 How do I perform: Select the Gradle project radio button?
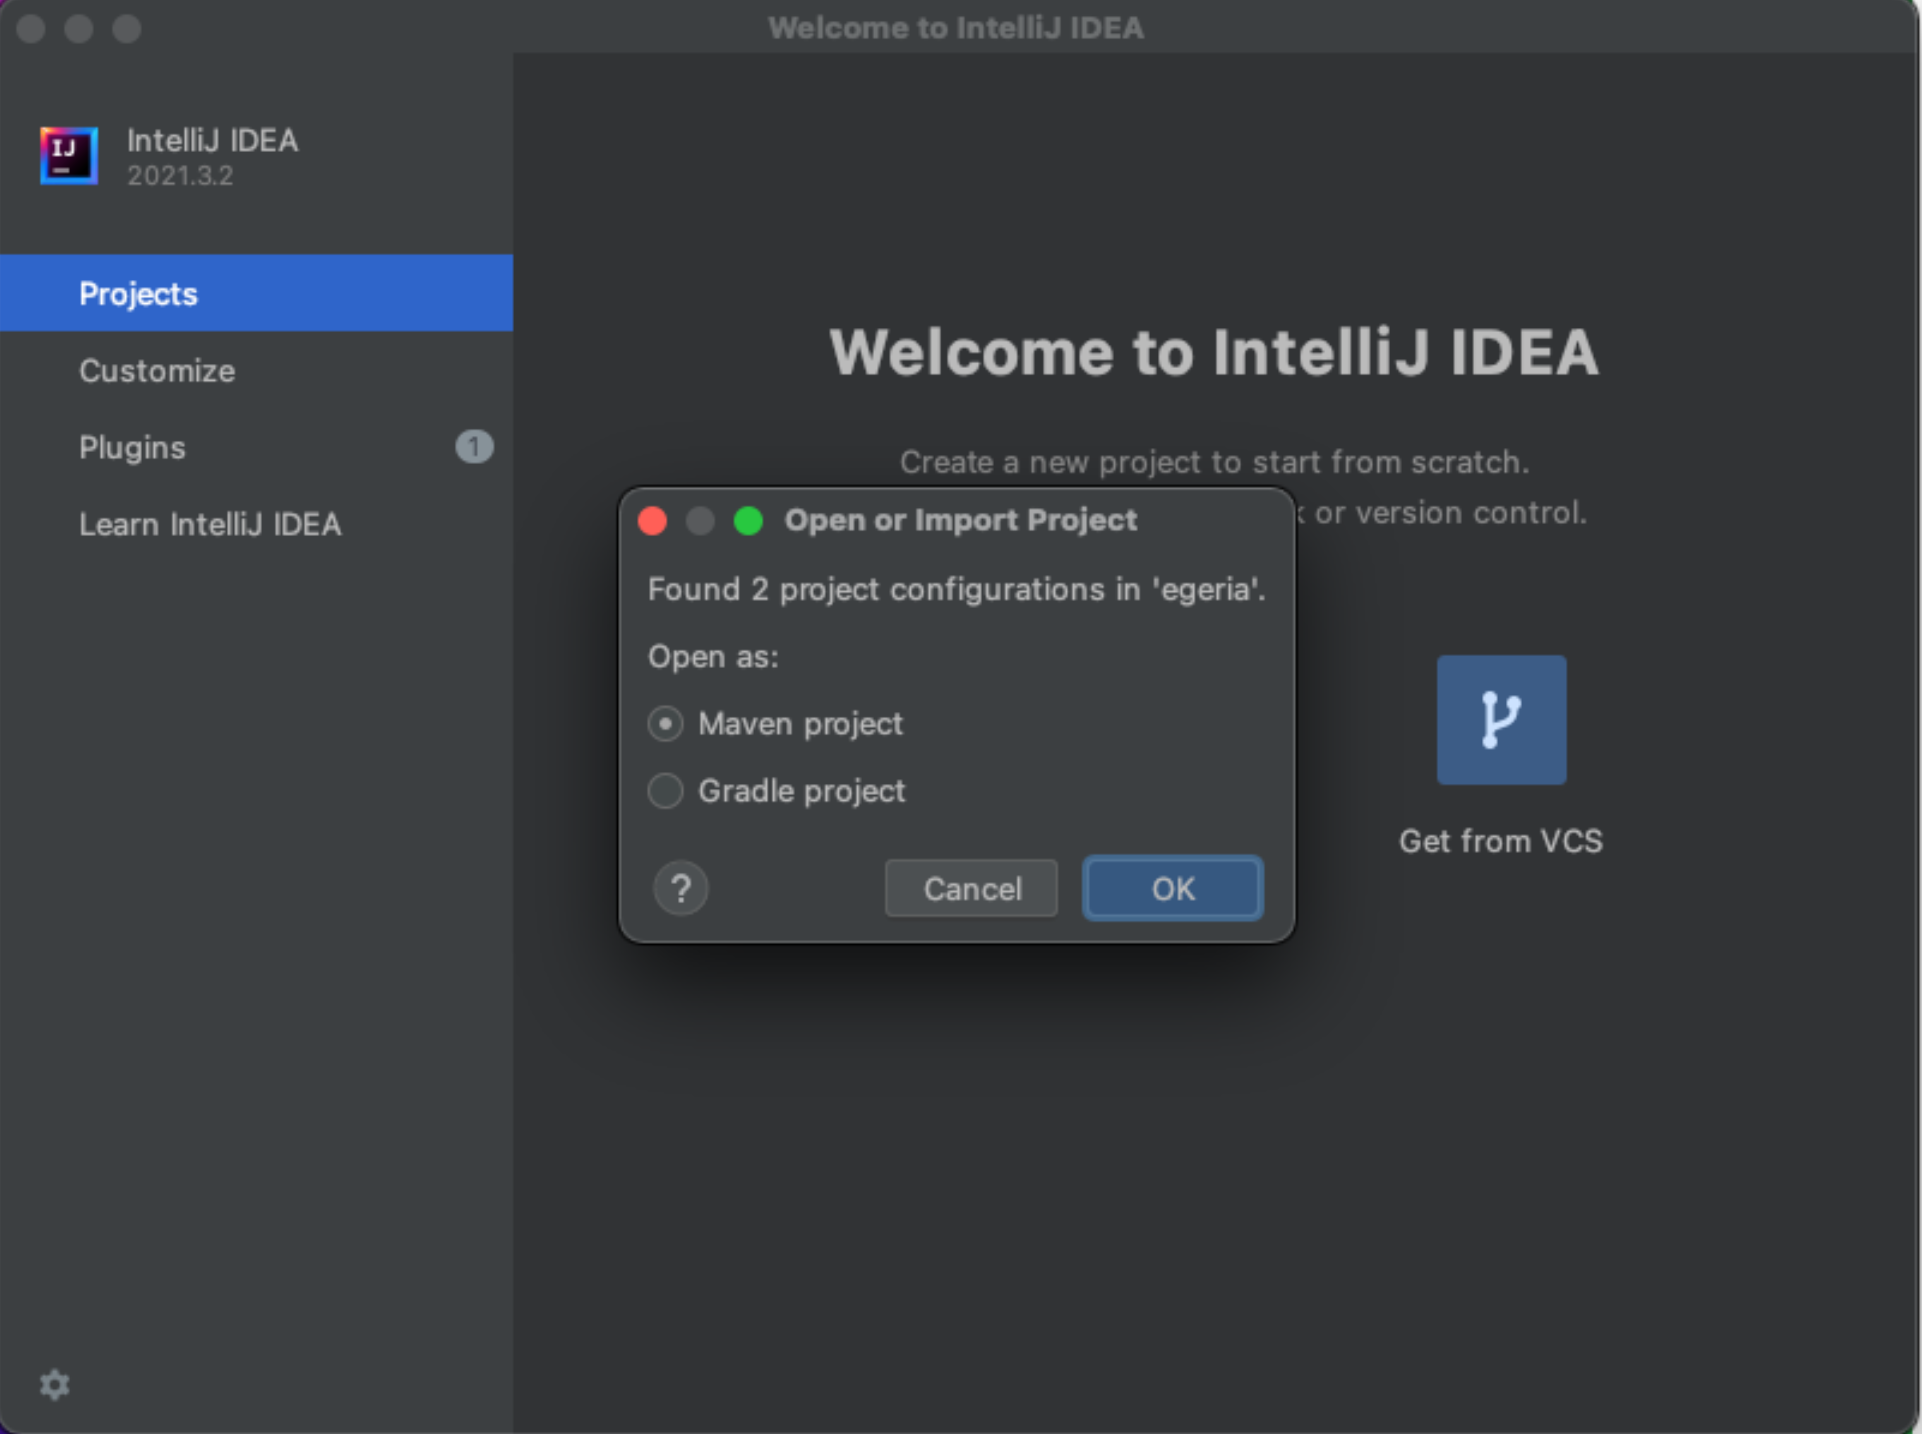(x=665, y=790)
